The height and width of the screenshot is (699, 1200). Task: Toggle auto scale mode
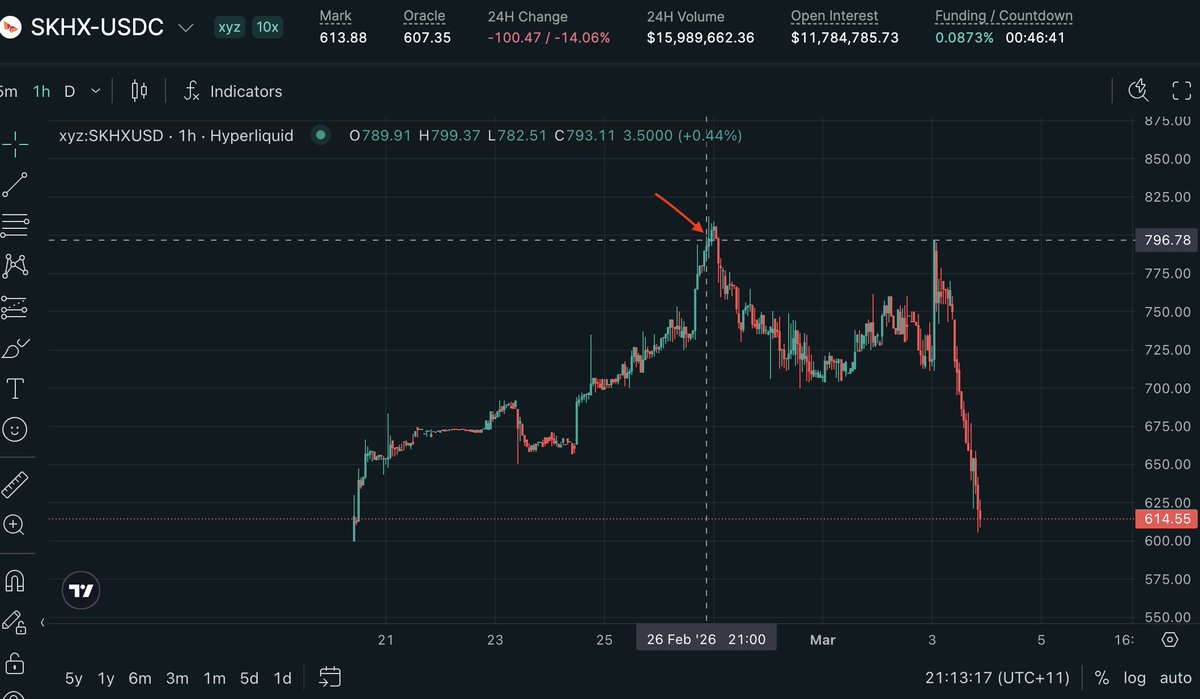click(x=1174, y=678)
